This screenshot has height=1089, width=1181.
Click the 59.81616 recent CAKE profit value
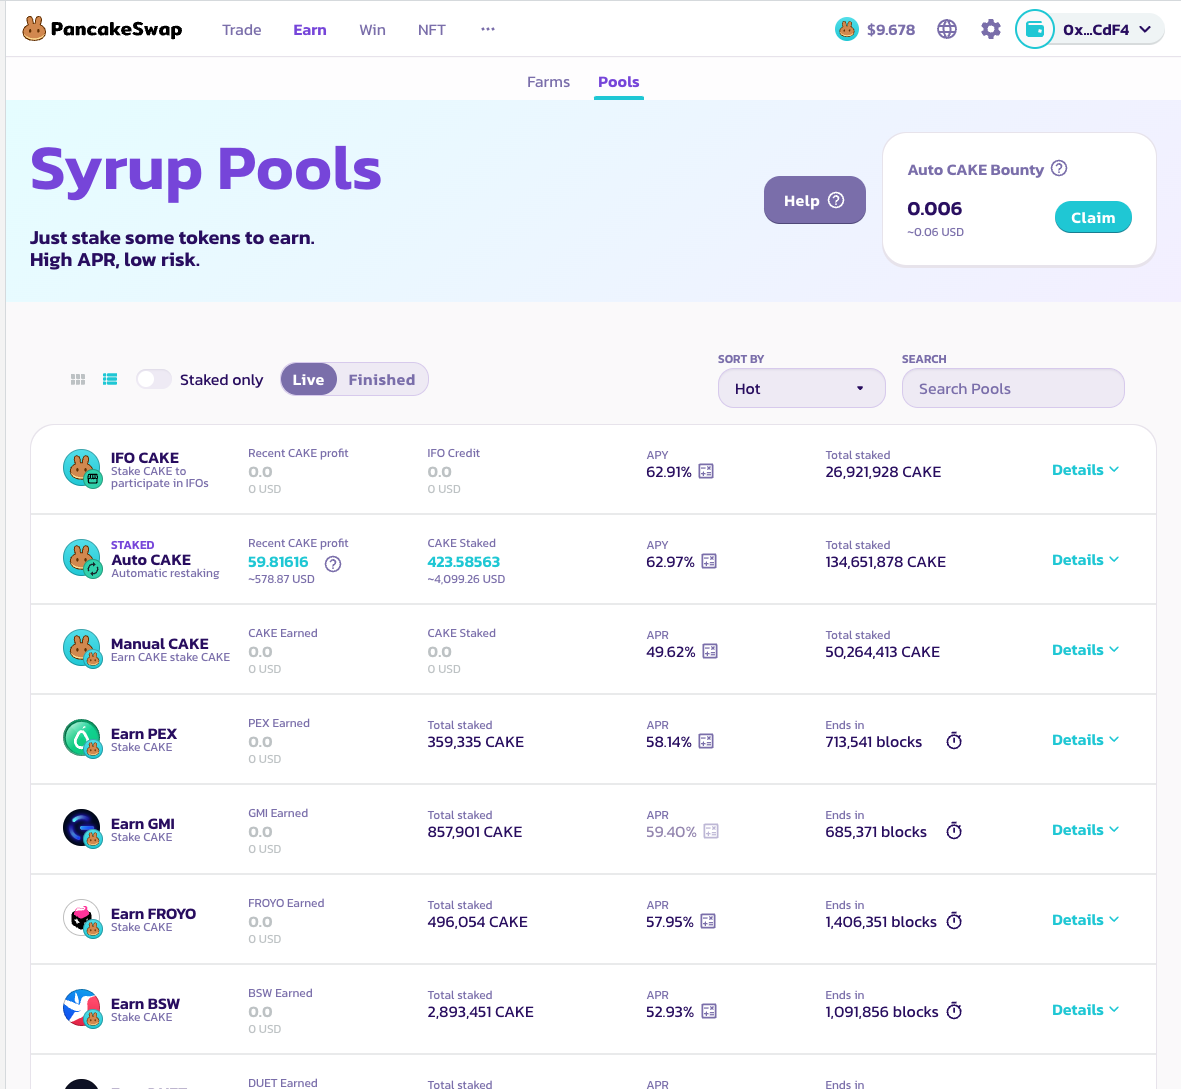click(278, 562)
